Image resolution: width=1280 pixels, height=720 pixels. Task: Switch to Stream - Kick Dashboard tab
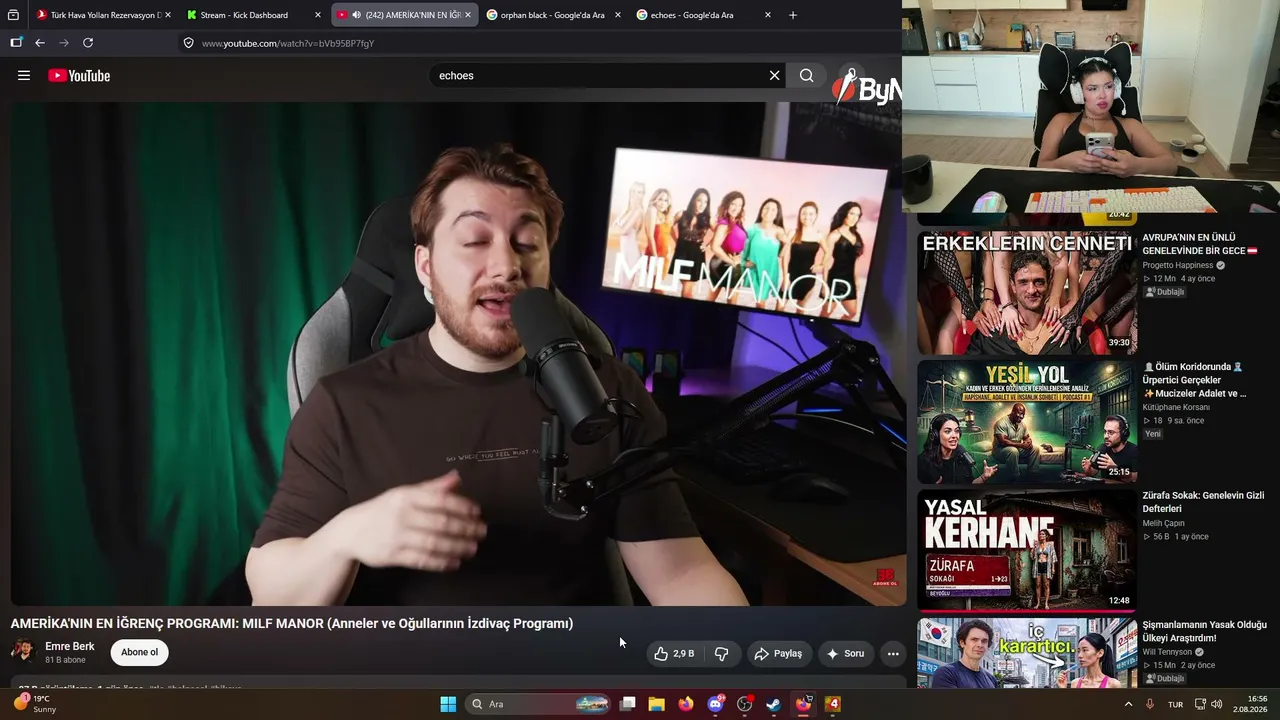click(x=252, y=15)
